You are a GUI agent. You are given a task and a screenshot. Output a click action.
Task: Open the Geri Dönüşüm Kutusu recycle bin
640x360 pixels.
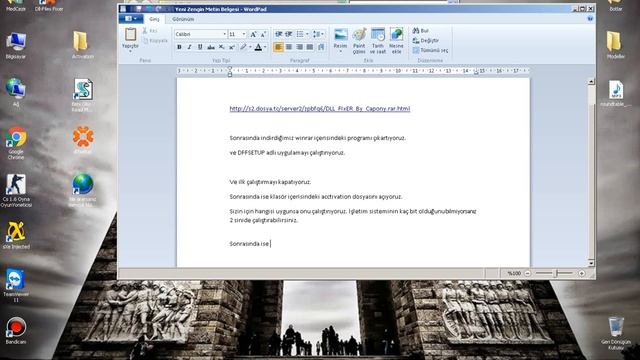[615, 333]
